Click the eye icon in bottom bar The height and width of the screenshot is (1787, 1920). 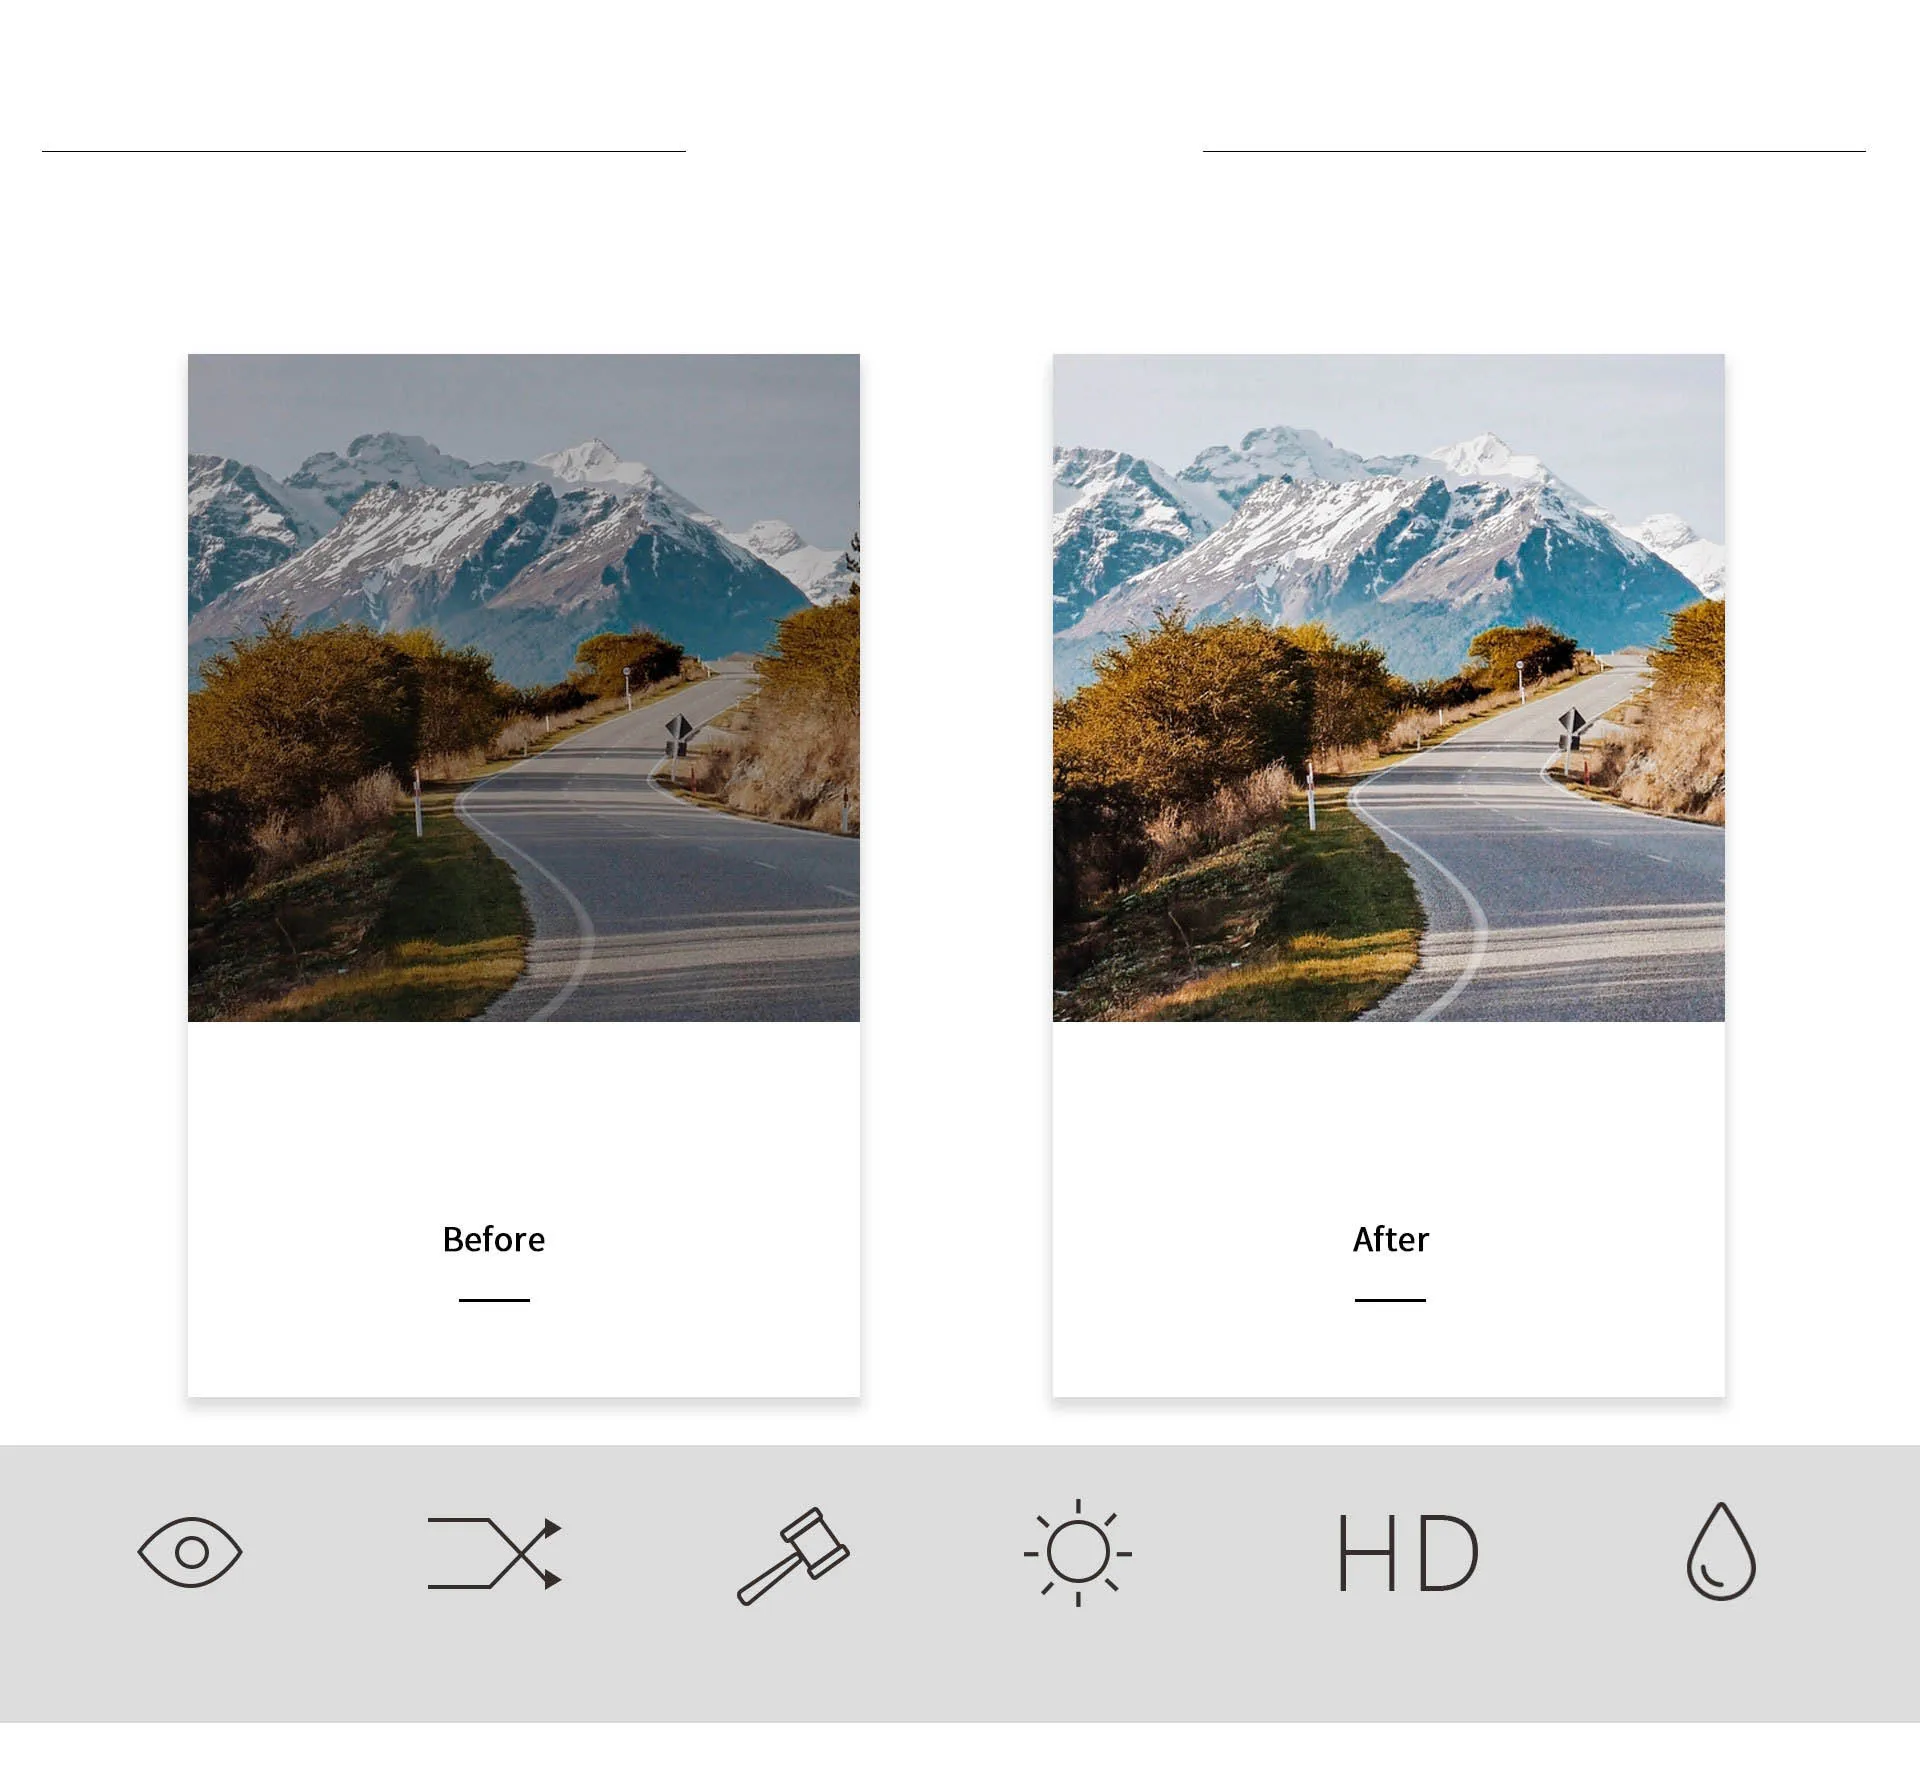(x=190, y=1552)
